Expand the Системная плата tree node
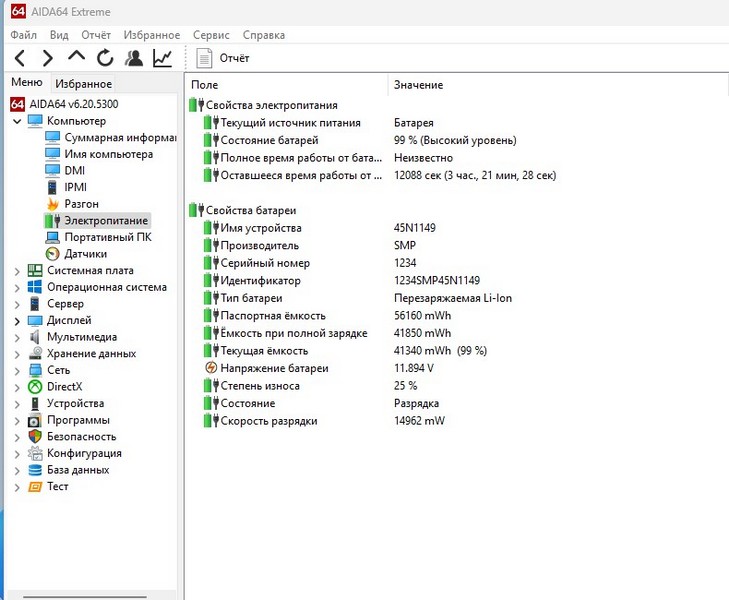Viewport: 729px width, 600px height. tap(17, 271)
